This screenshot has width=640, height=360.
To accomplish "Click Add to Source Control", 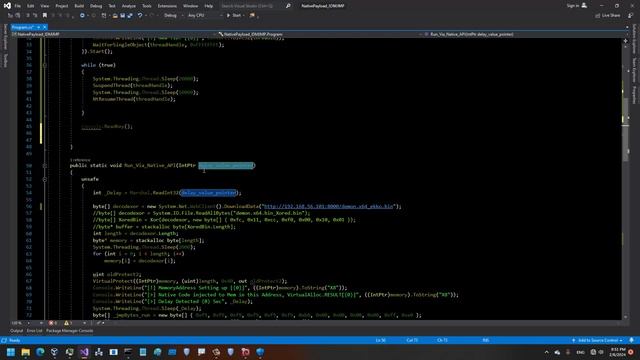I will click(598, 340).
